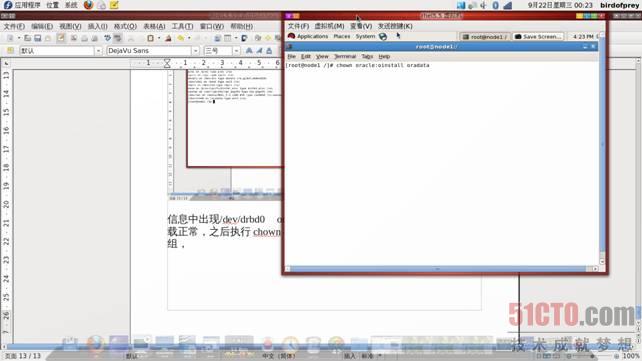The height and width of the screenshot is (361, 642).
Task: Open the font size dropdown
Action: tap(236, 51)
